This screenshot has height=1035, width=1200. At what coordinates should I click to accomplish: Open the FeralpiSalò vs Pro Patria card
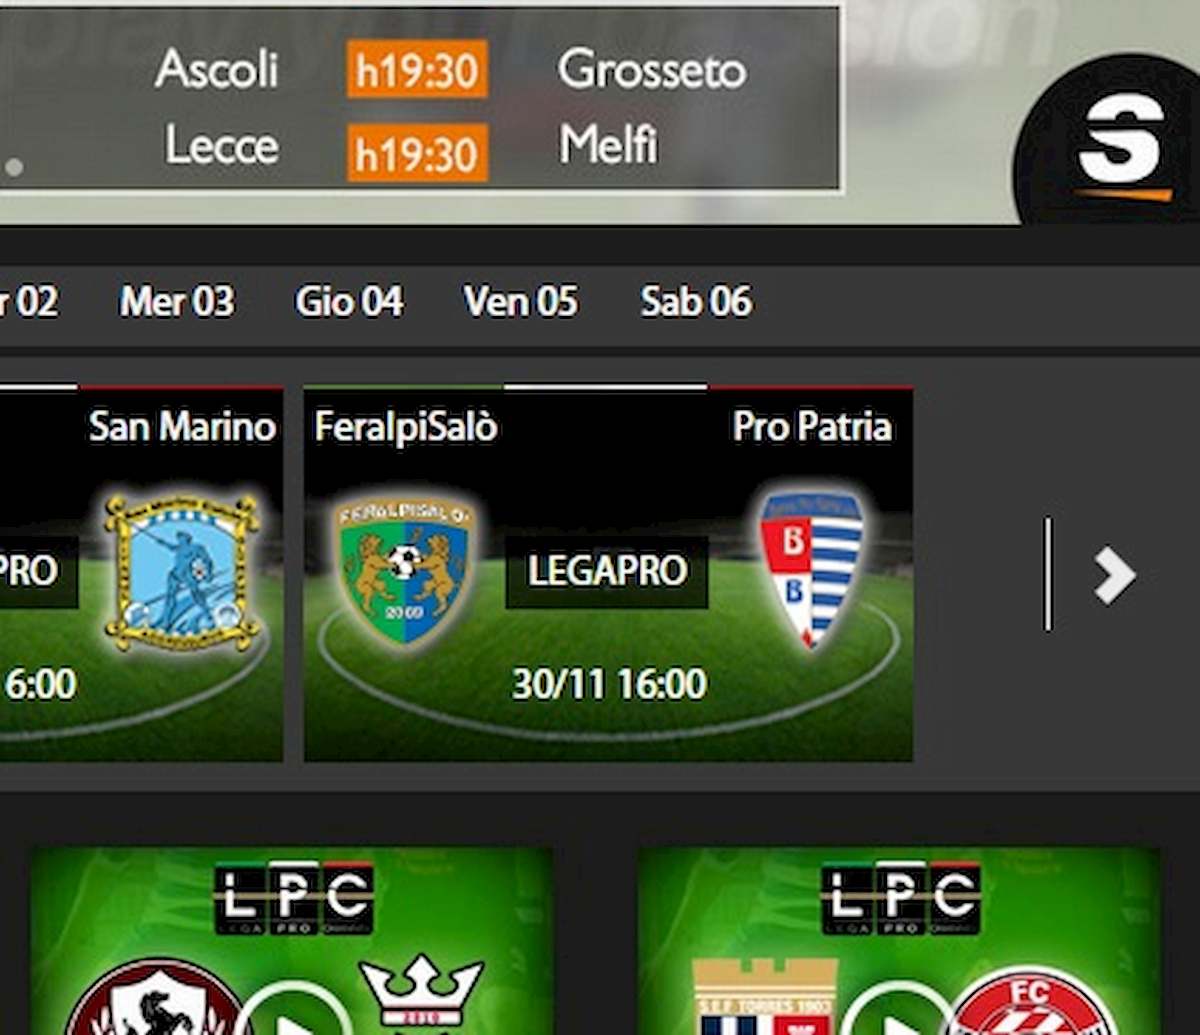click(608, 573)
